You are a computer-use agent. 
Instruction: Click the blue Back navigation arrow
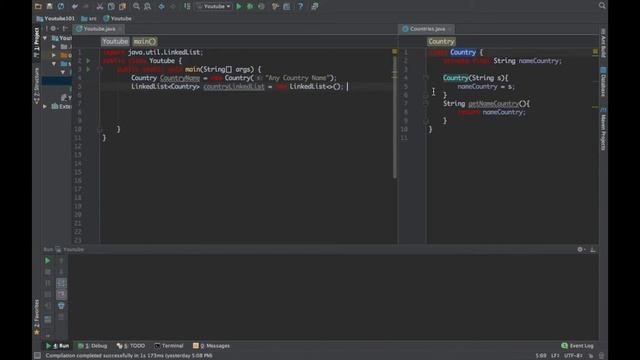[x=162, y=7]
